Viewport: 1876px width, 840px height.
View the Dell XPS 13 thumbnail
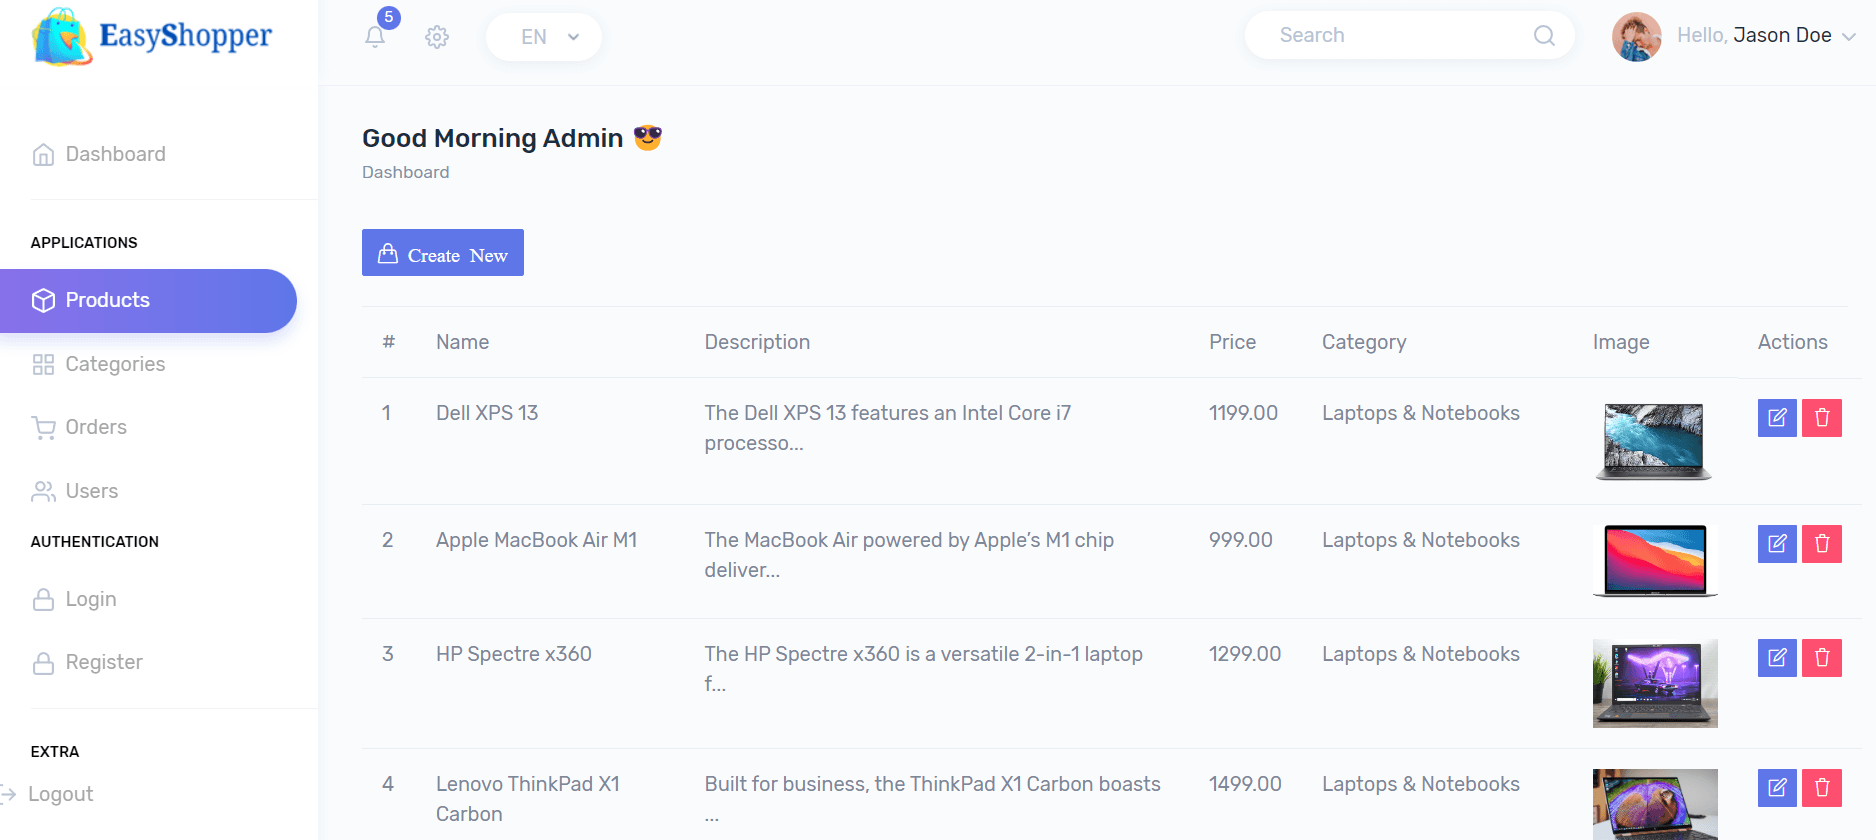(x=1654, y=441)
